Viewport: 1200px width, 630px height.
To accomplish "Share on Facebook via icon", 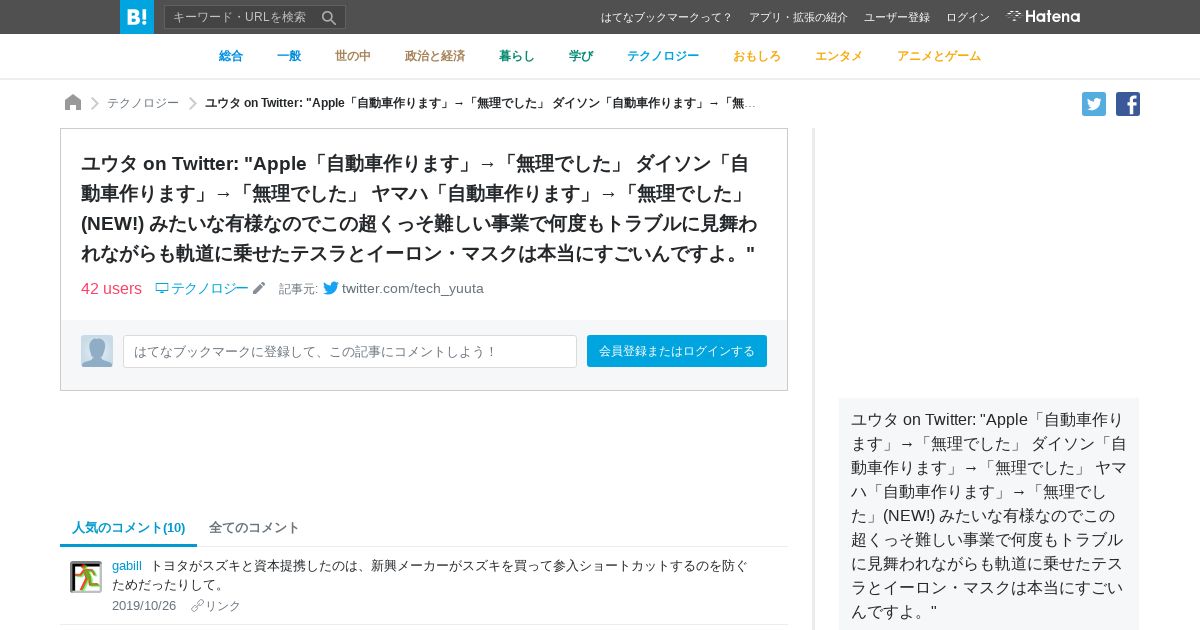I will point(1128,104).
